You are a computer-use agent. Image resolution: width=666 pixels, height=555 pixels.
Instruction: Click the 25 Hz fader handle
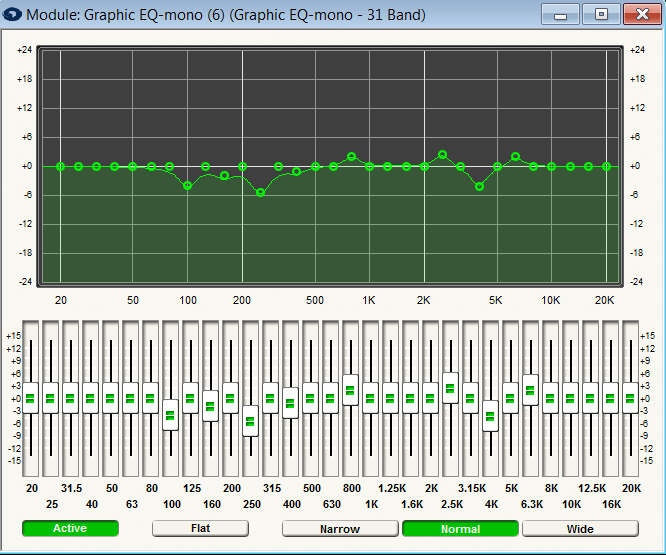50,398
